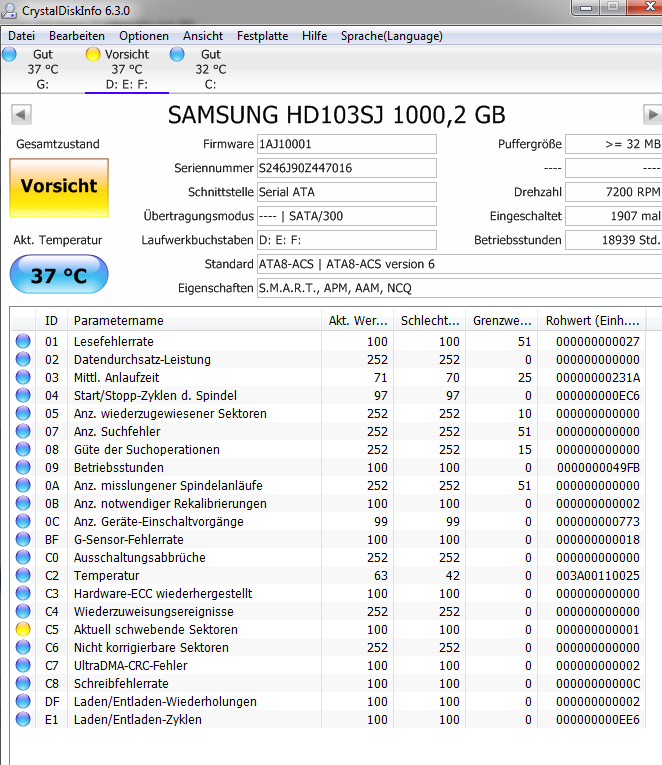Click status icon of row C2 Temperatur

click(23, 575)
